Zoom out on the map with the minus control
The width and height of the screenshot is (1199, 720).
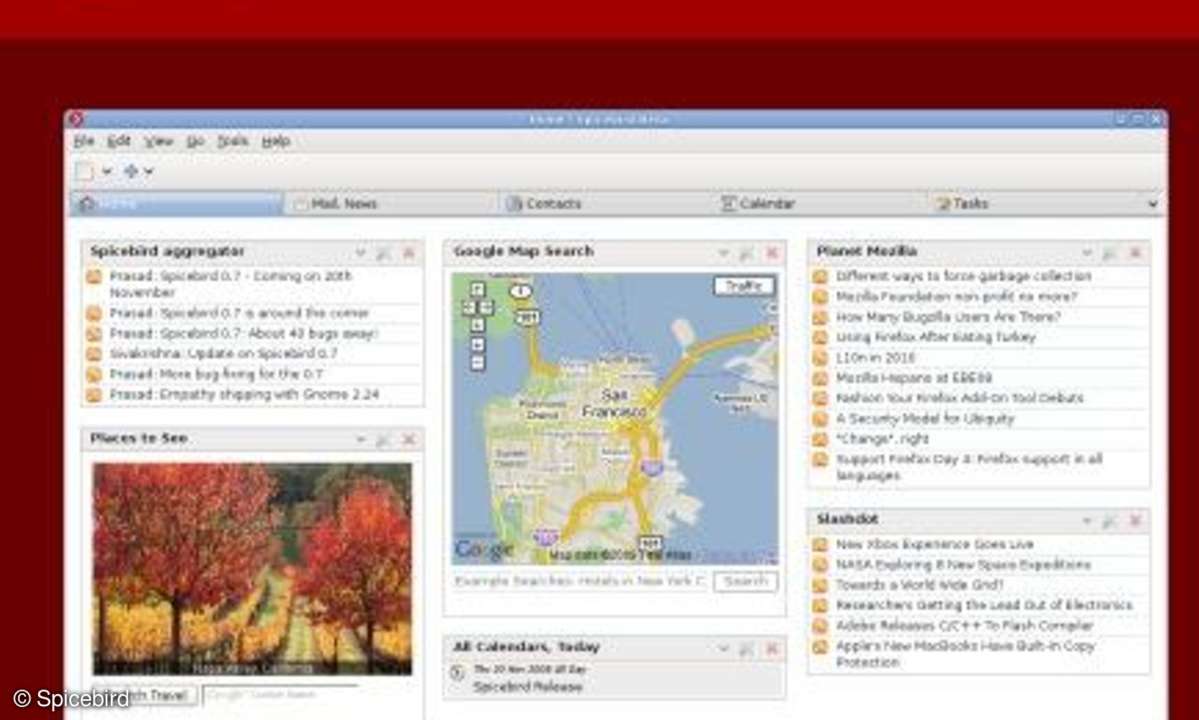pos(478,363)
